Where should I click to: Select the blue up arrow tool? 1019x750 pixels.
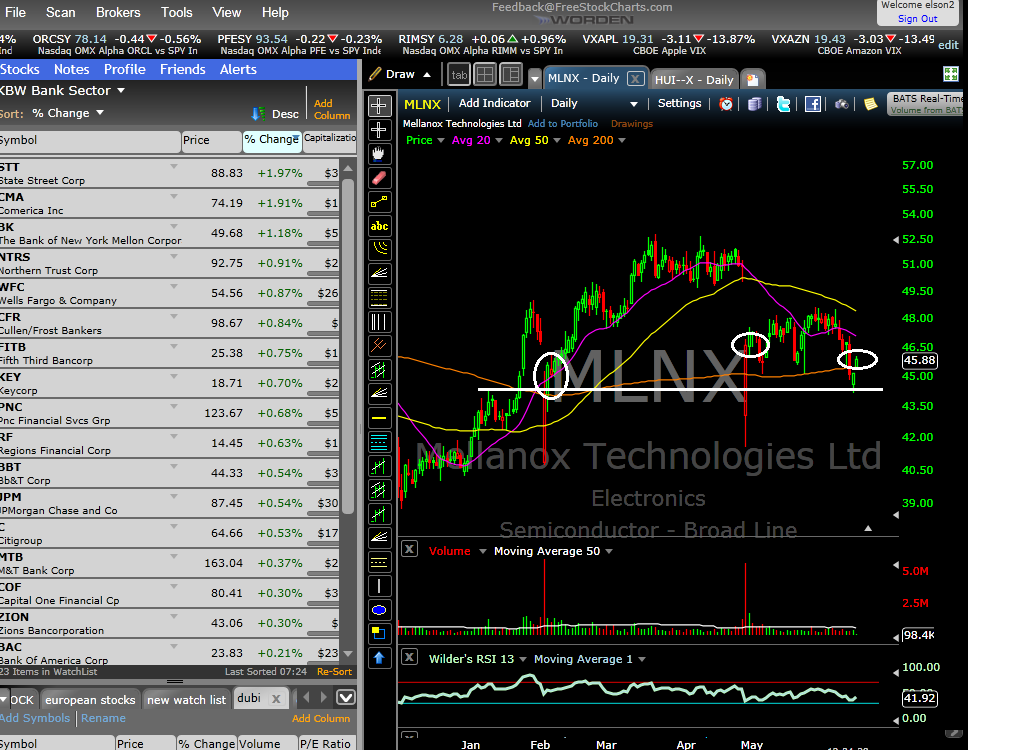click(x=379, y=658)
